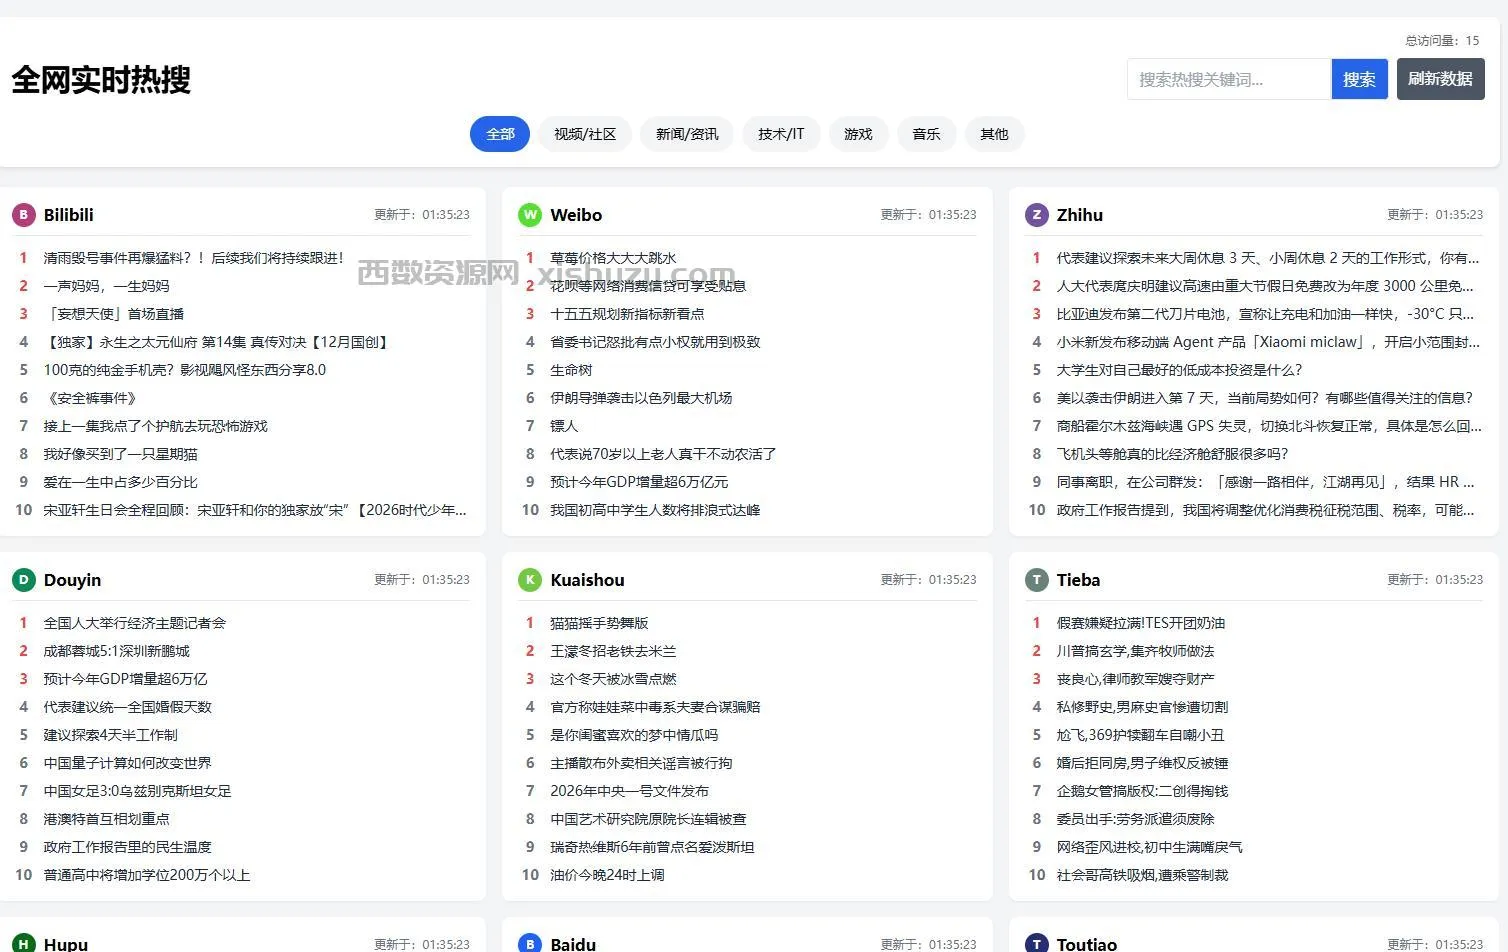1508x952 pixels.
Task: Click the 搜索 button
Action: [x=1359, y=79]
